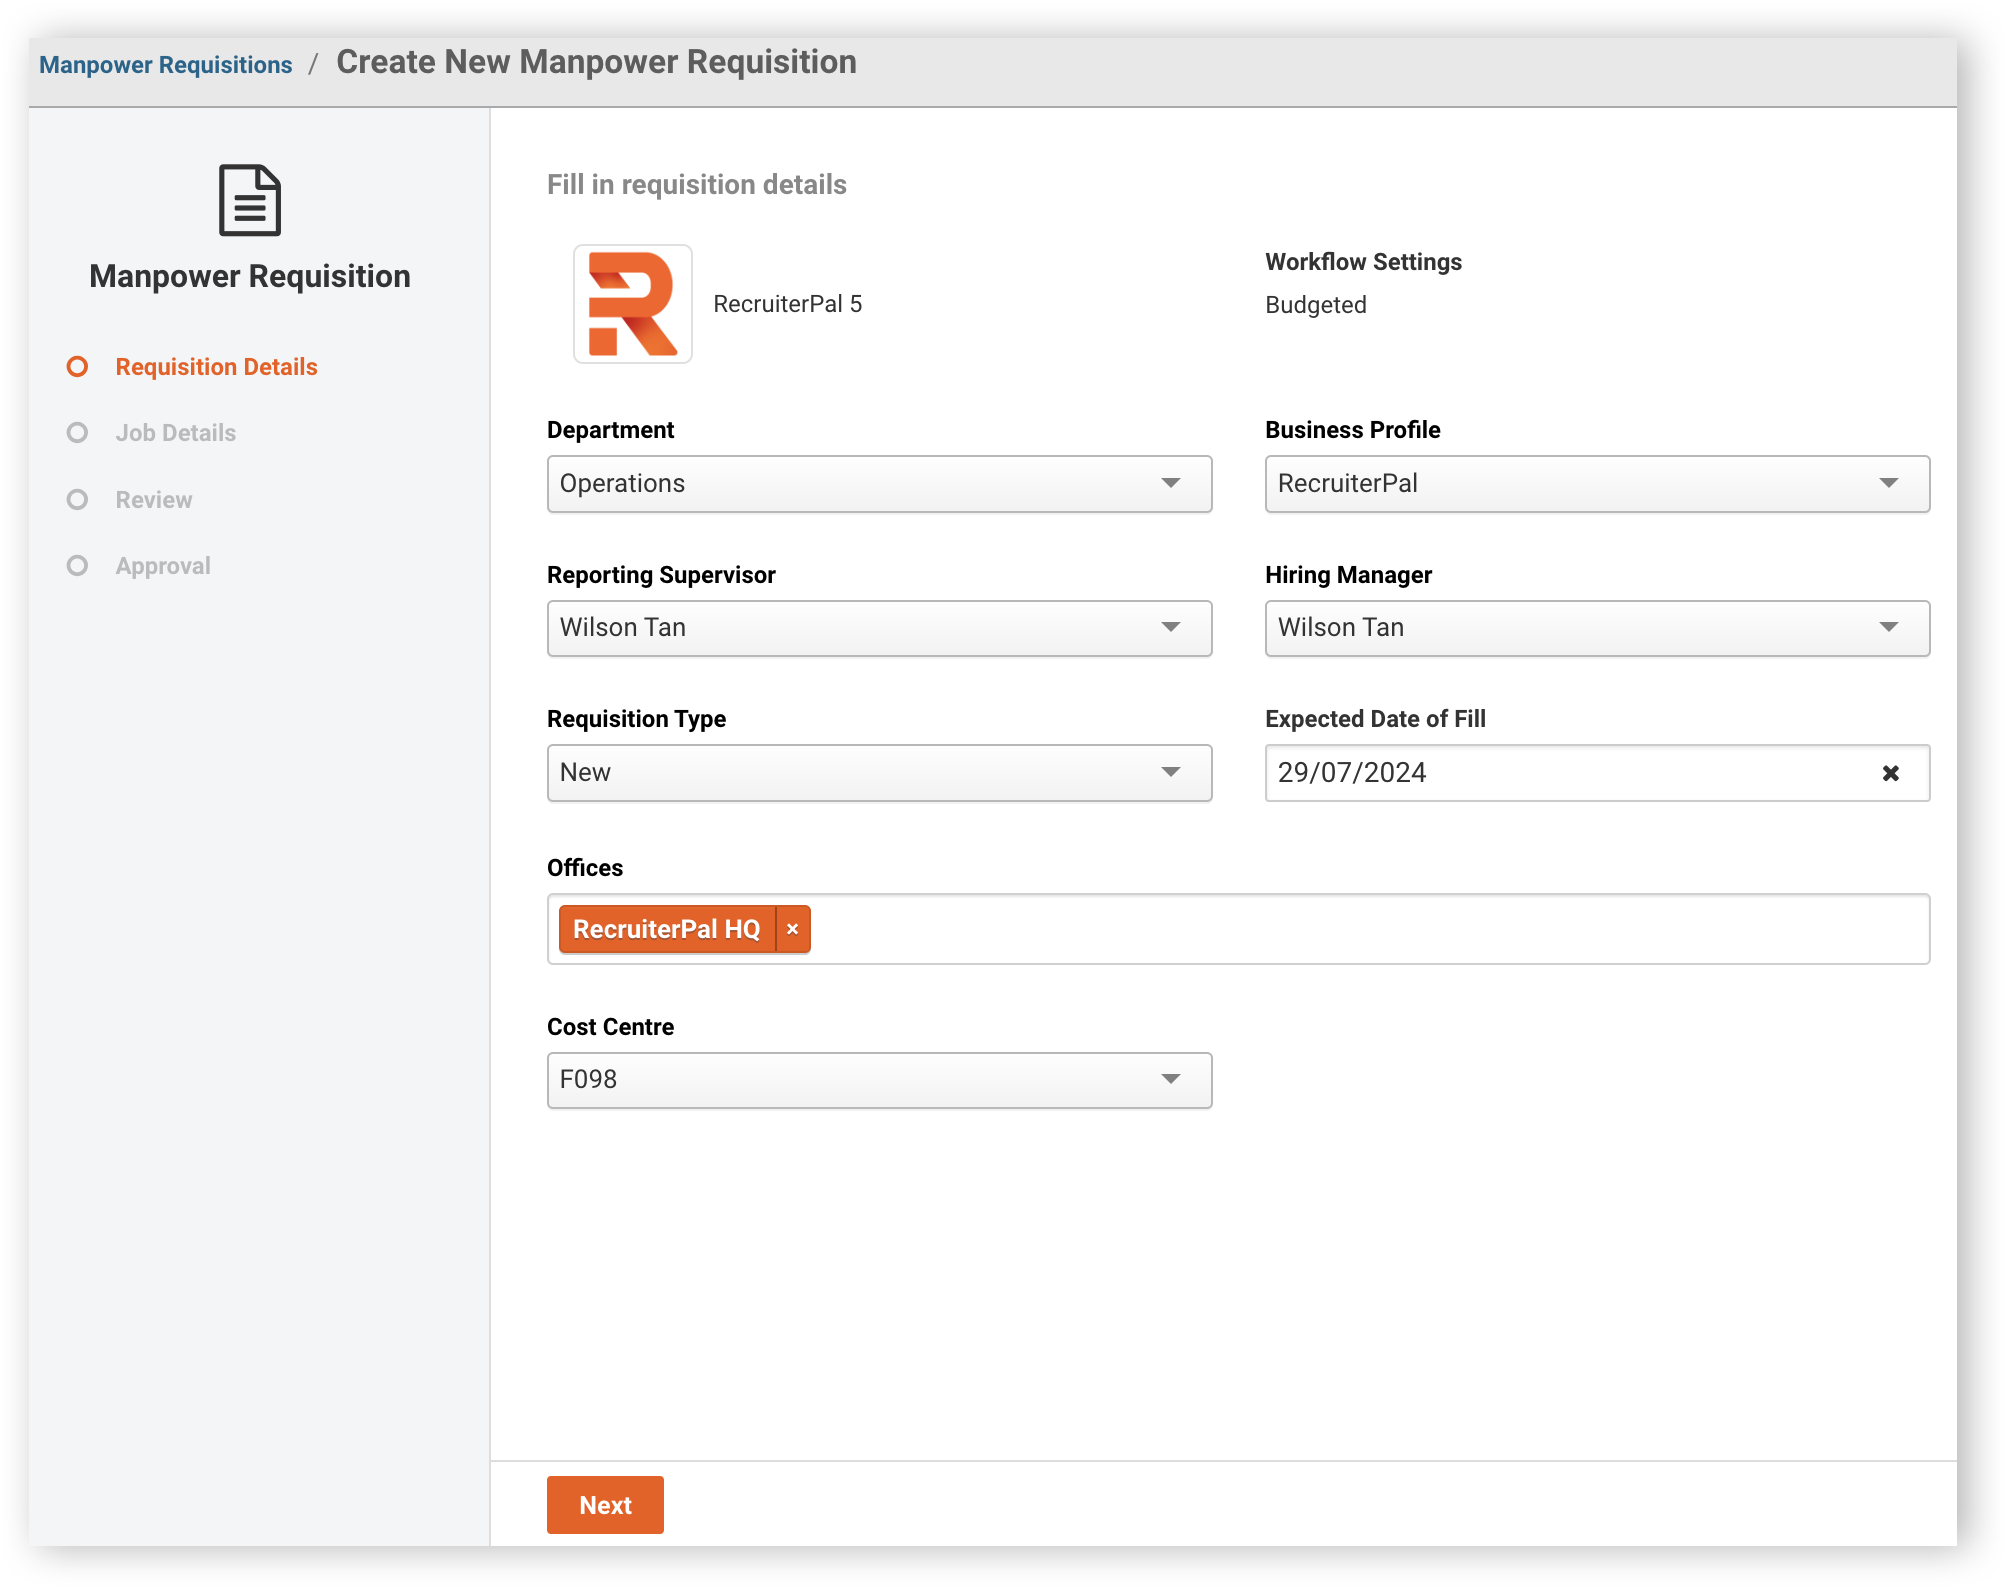Viewport: 2006px width, 1587px height.
Task: Go to the Approval step
Action: [x=163, y=566]
